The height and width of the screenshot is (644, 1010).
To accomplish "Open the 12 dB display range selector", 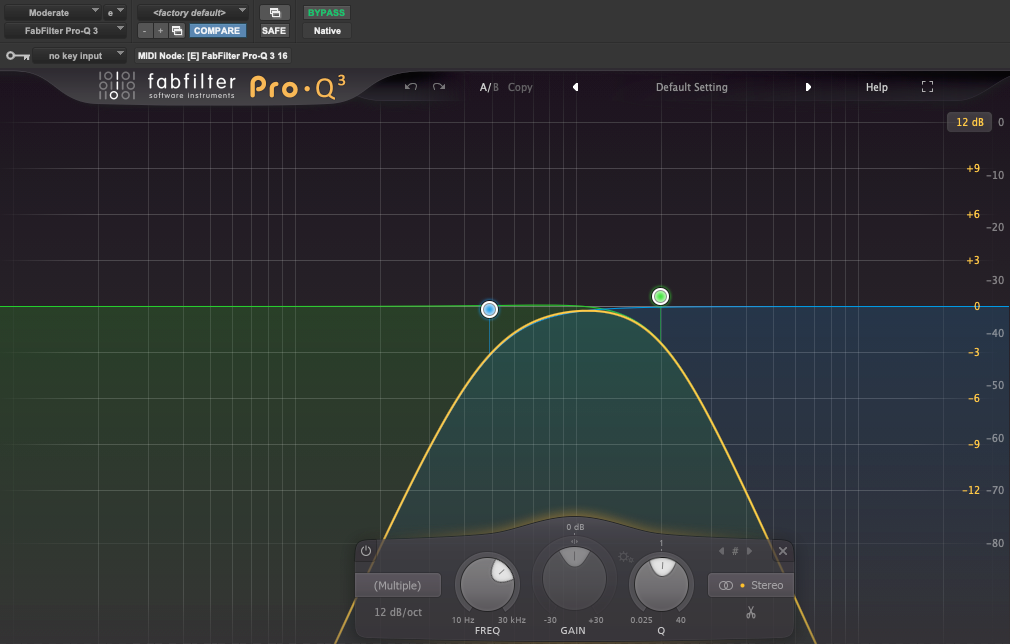I will click(x=969, y=122).
